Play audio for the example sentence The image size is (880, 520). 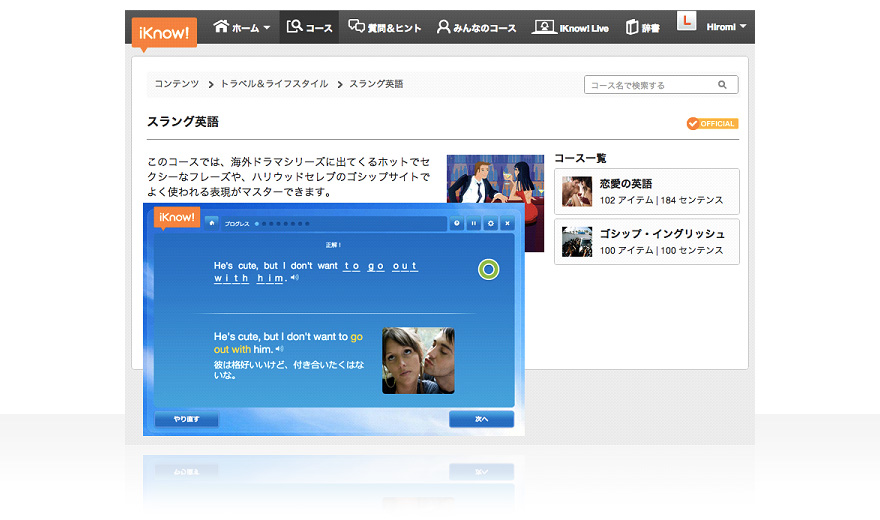tap(279, 349)
